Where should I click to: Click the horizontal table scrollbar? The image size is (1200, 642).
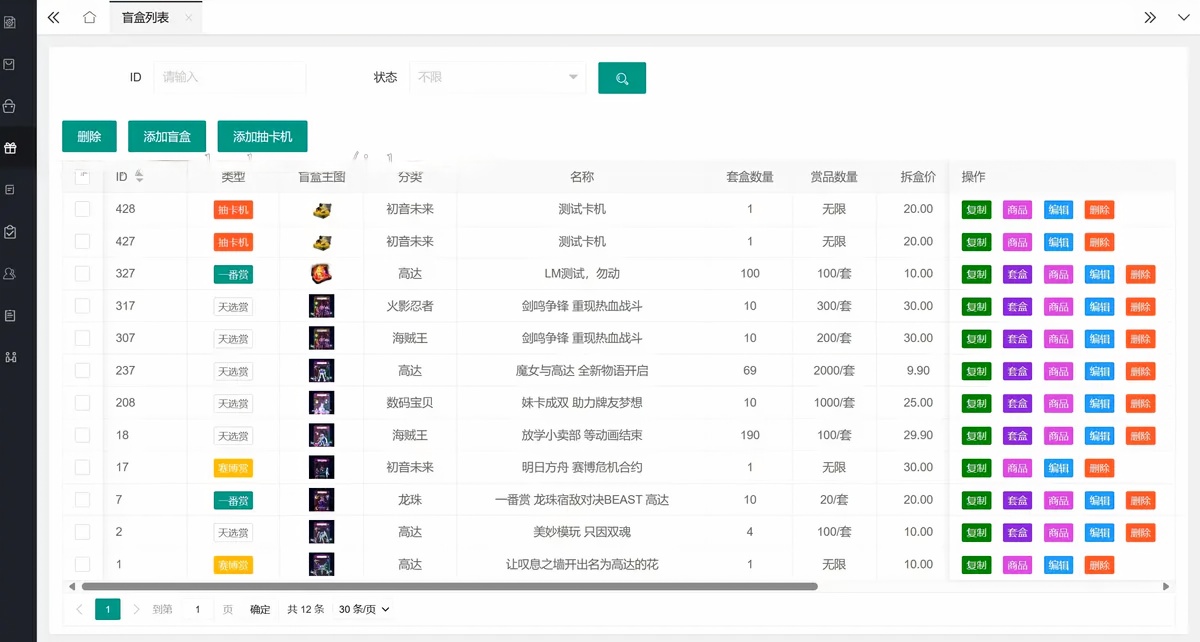tap(450, 586)
